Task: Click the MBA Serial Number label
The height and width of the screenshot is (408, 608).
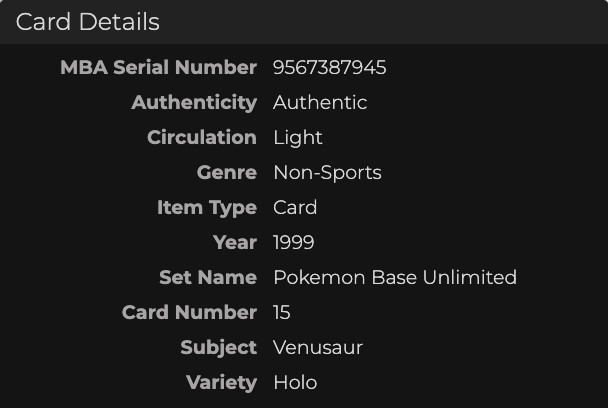Action: (x=158, y=68)
